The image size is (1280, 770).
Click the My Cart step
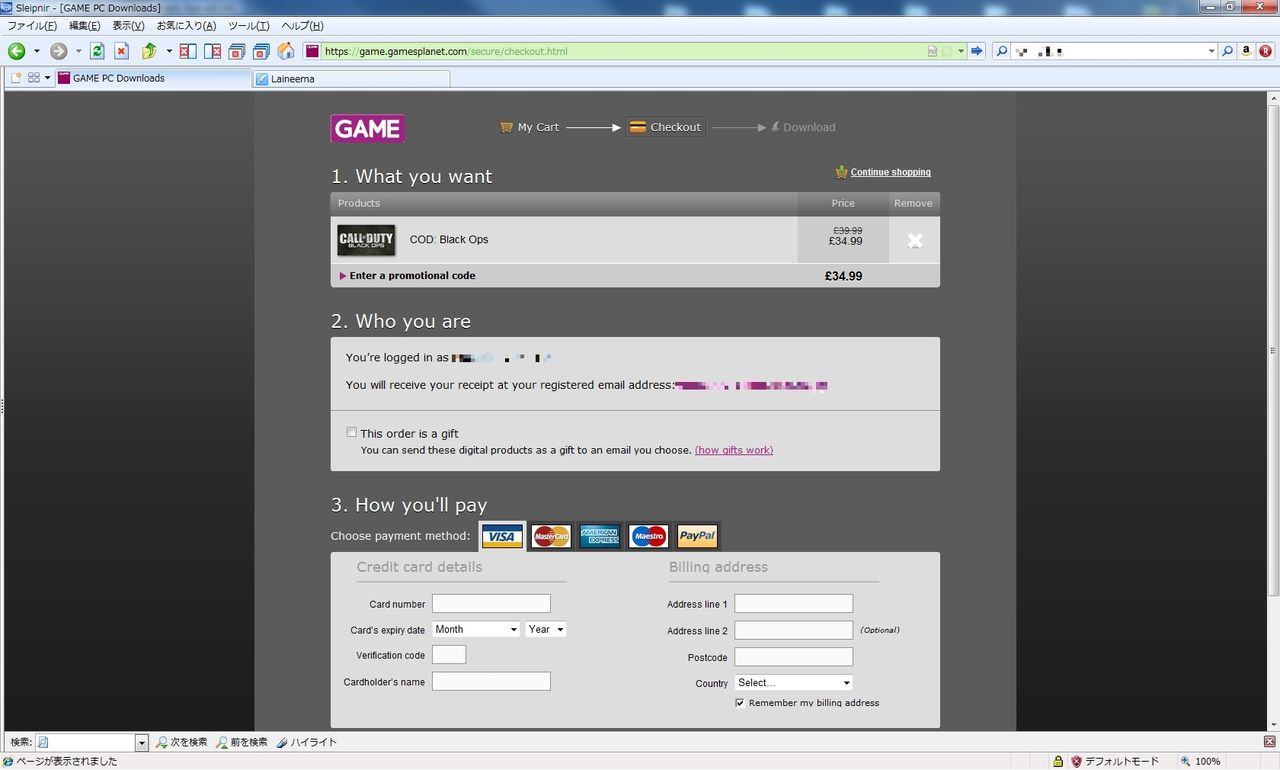coord(529,127)
